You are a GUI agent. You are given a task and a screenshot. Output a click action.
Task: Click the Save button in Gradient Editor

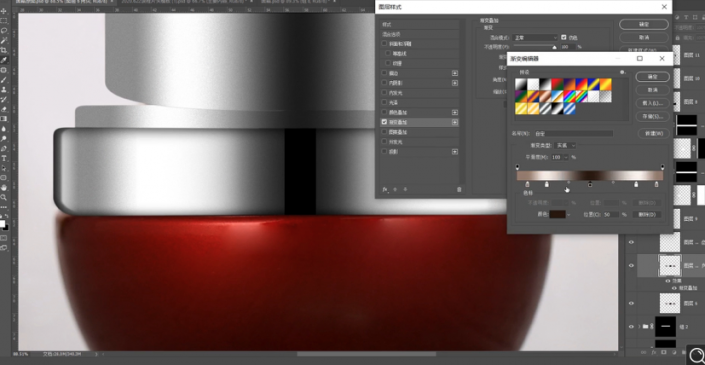click(652, 117)
